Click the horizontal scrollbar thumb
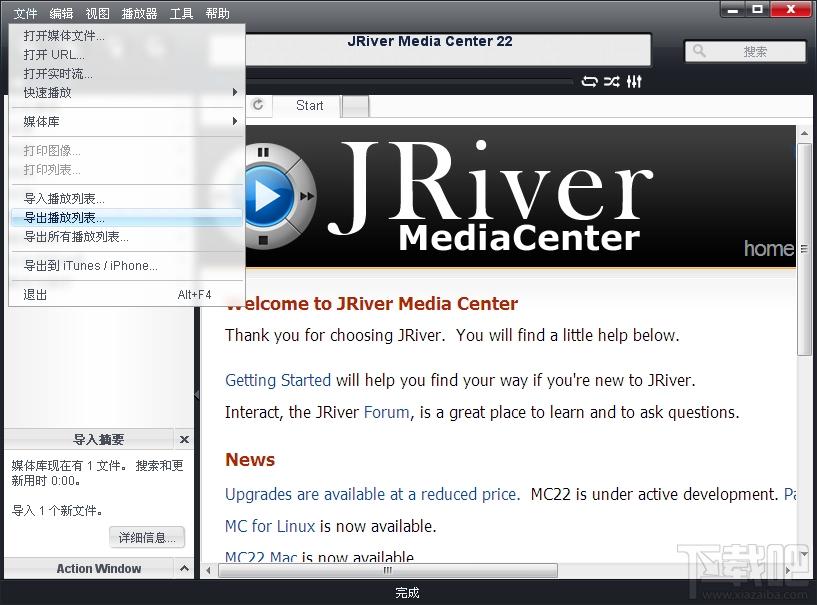Viewport: 817px width, 605px height. tap(388, 570)
